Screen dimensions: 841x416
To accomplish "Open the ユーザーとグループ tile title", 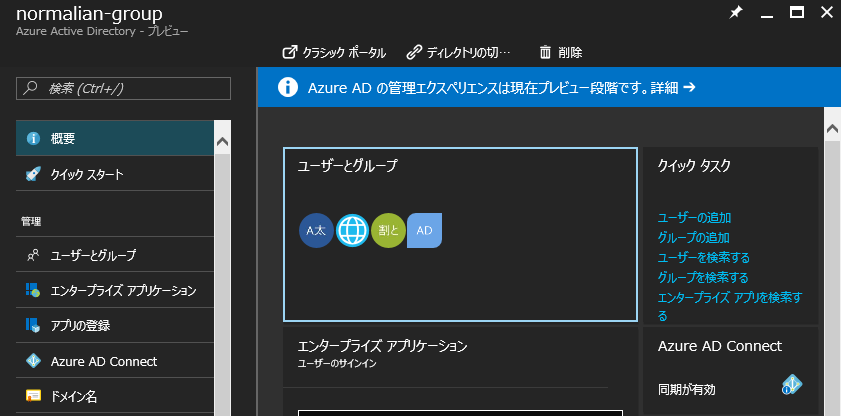I will tap(347, 166).
